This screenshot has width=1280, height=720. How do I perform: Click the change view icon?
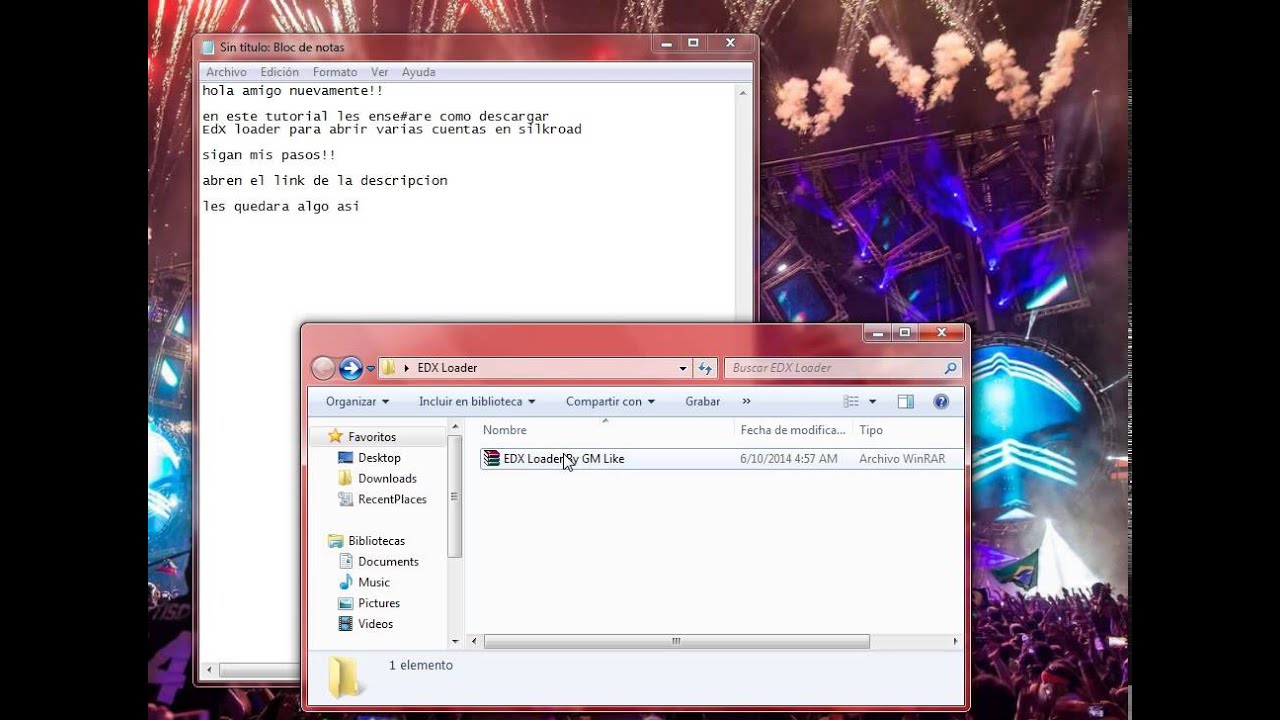[x=851, y=401]
